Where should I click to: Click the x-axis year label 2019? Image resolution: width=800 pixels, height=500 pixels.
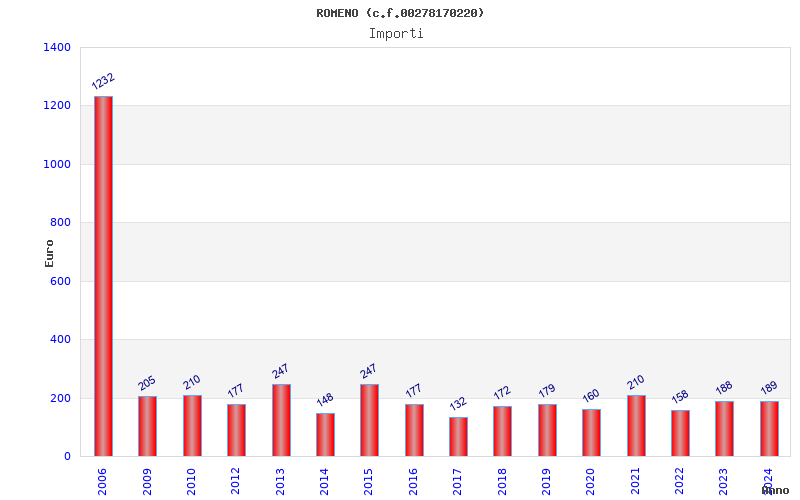(546, 482)
